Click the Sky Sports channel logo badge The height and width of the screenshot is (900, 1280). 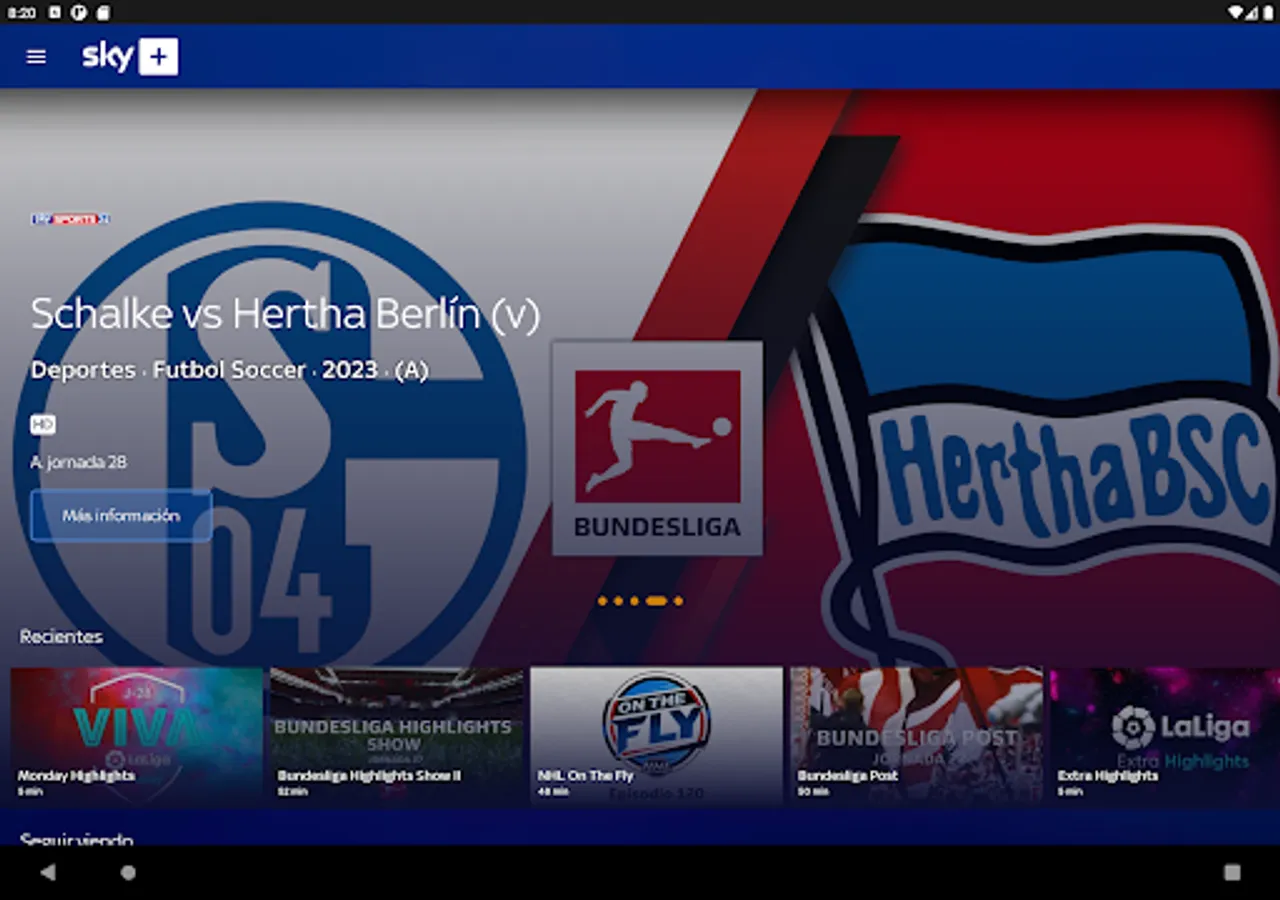(x=70, y=219)
